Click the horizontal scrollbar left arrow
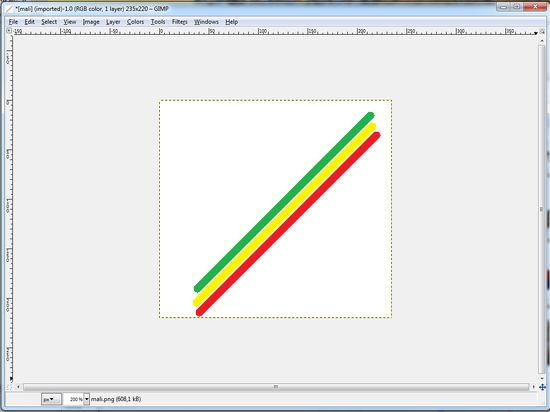550x412 pixels. pyautogui.click(x=18, y=387)
